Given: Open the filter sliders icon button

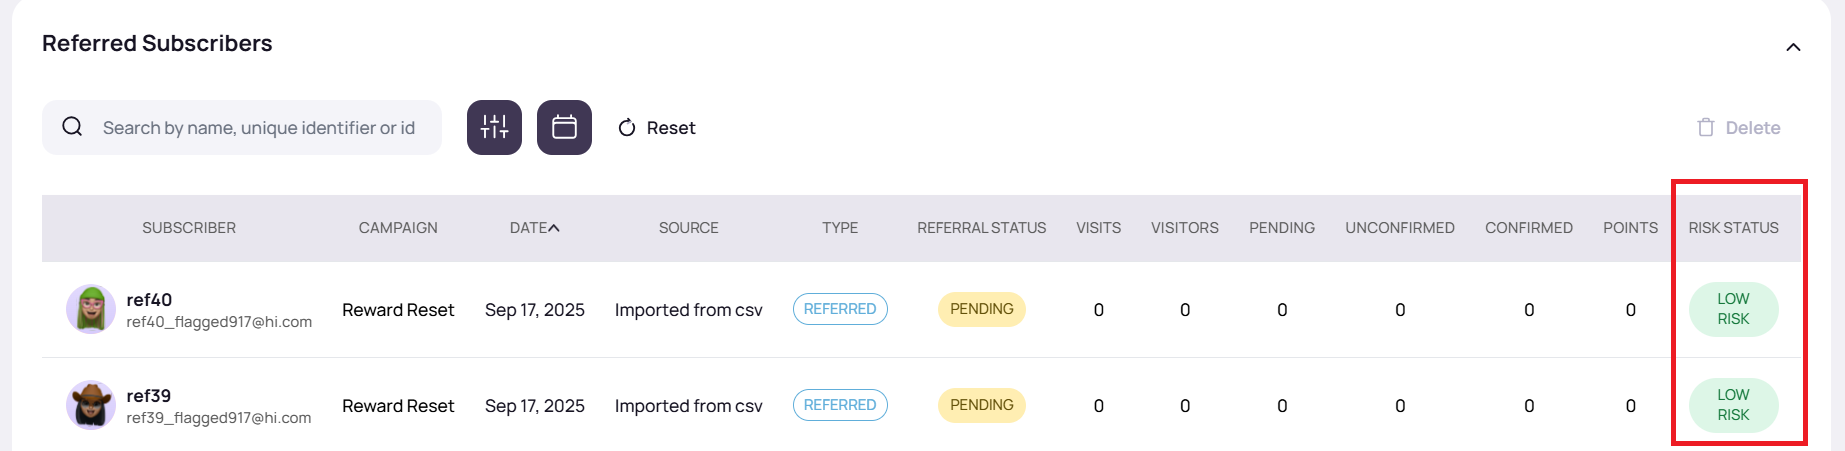Looking at the screenshot, I should (494, 127).
